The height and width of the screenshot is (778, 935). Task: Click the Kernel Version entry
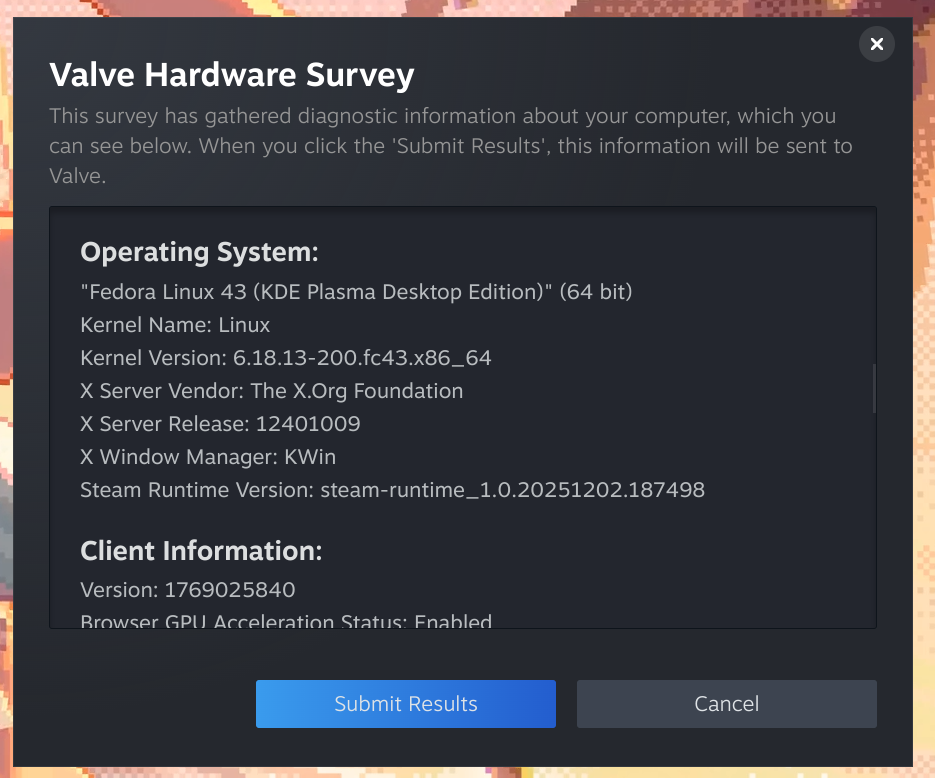tap(285, 358)
